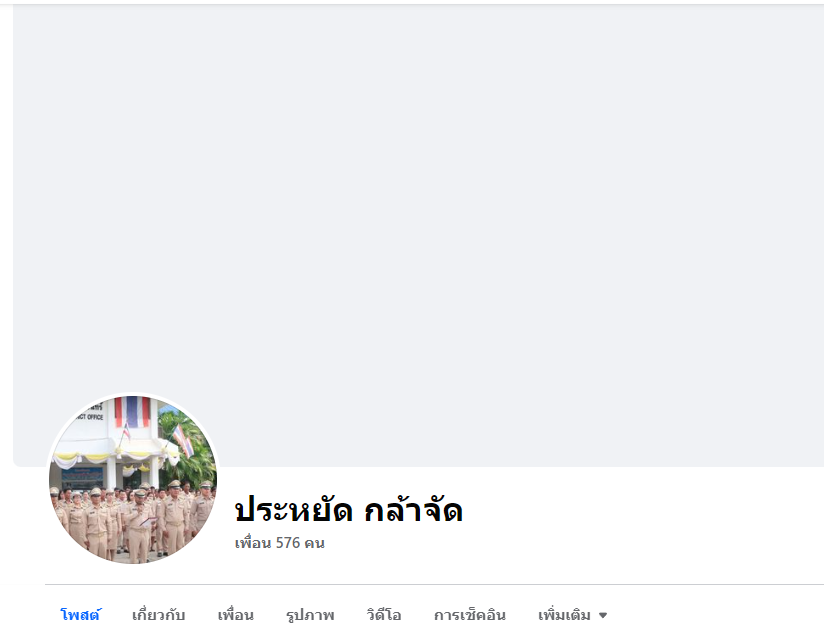The height and width of the screenshot is (636, 824).
Task: Click the surname กล้าจัด in heading
Action: click(414, 509)
